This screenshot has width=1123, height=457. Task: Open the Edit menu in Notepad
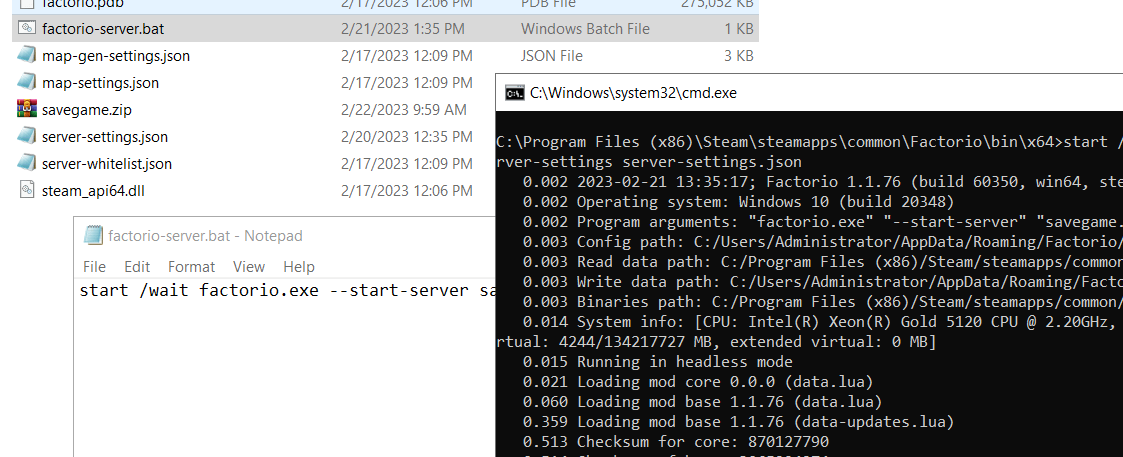click(137, 266)
